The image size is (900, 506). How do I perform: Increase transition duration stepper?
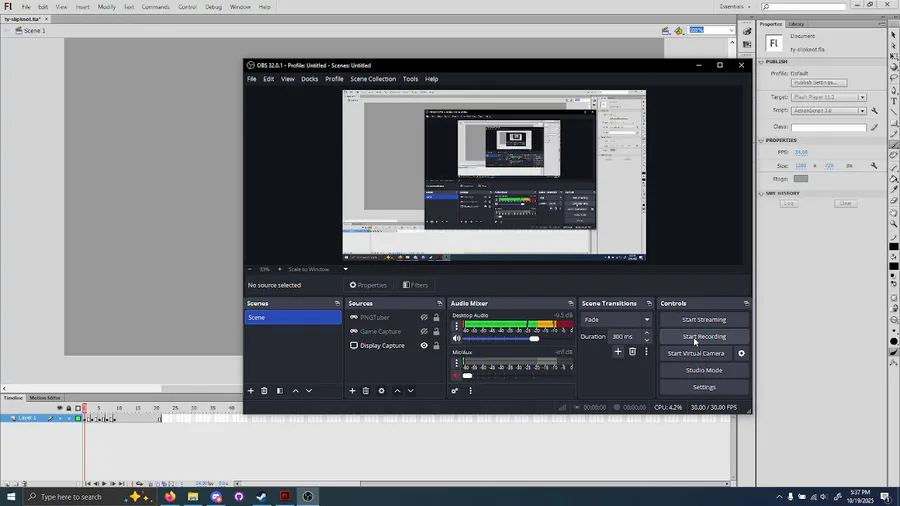pyautogui.click(x=647, y=333)
